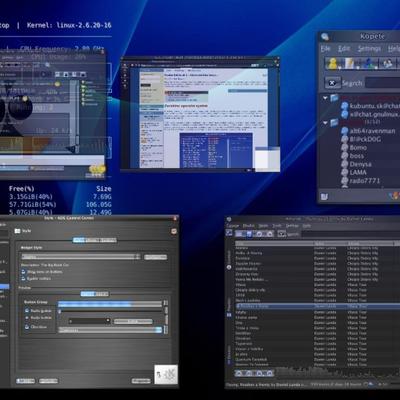This screenshot has width=400, height=400.
Task: Open the Edit menu in Kopete
Action: [x=344, y=49]
